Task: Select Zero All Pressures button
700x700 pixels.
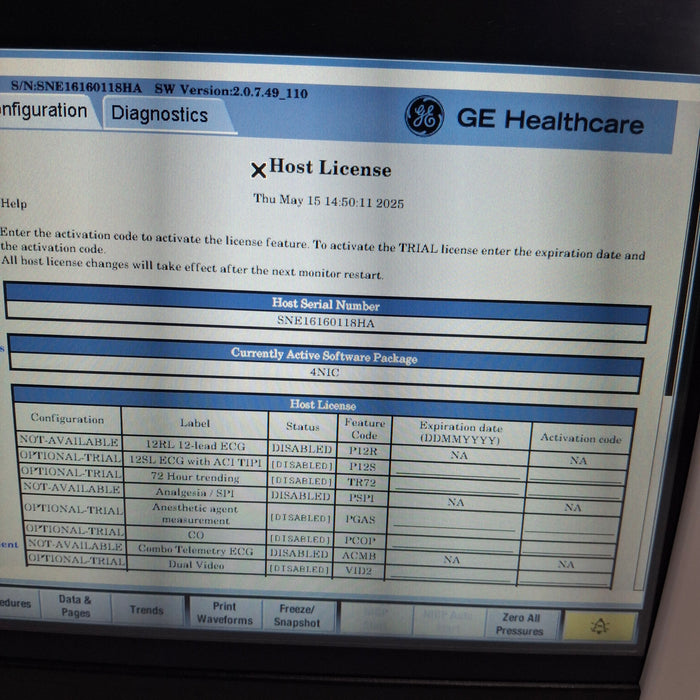Action: (520, 624)
